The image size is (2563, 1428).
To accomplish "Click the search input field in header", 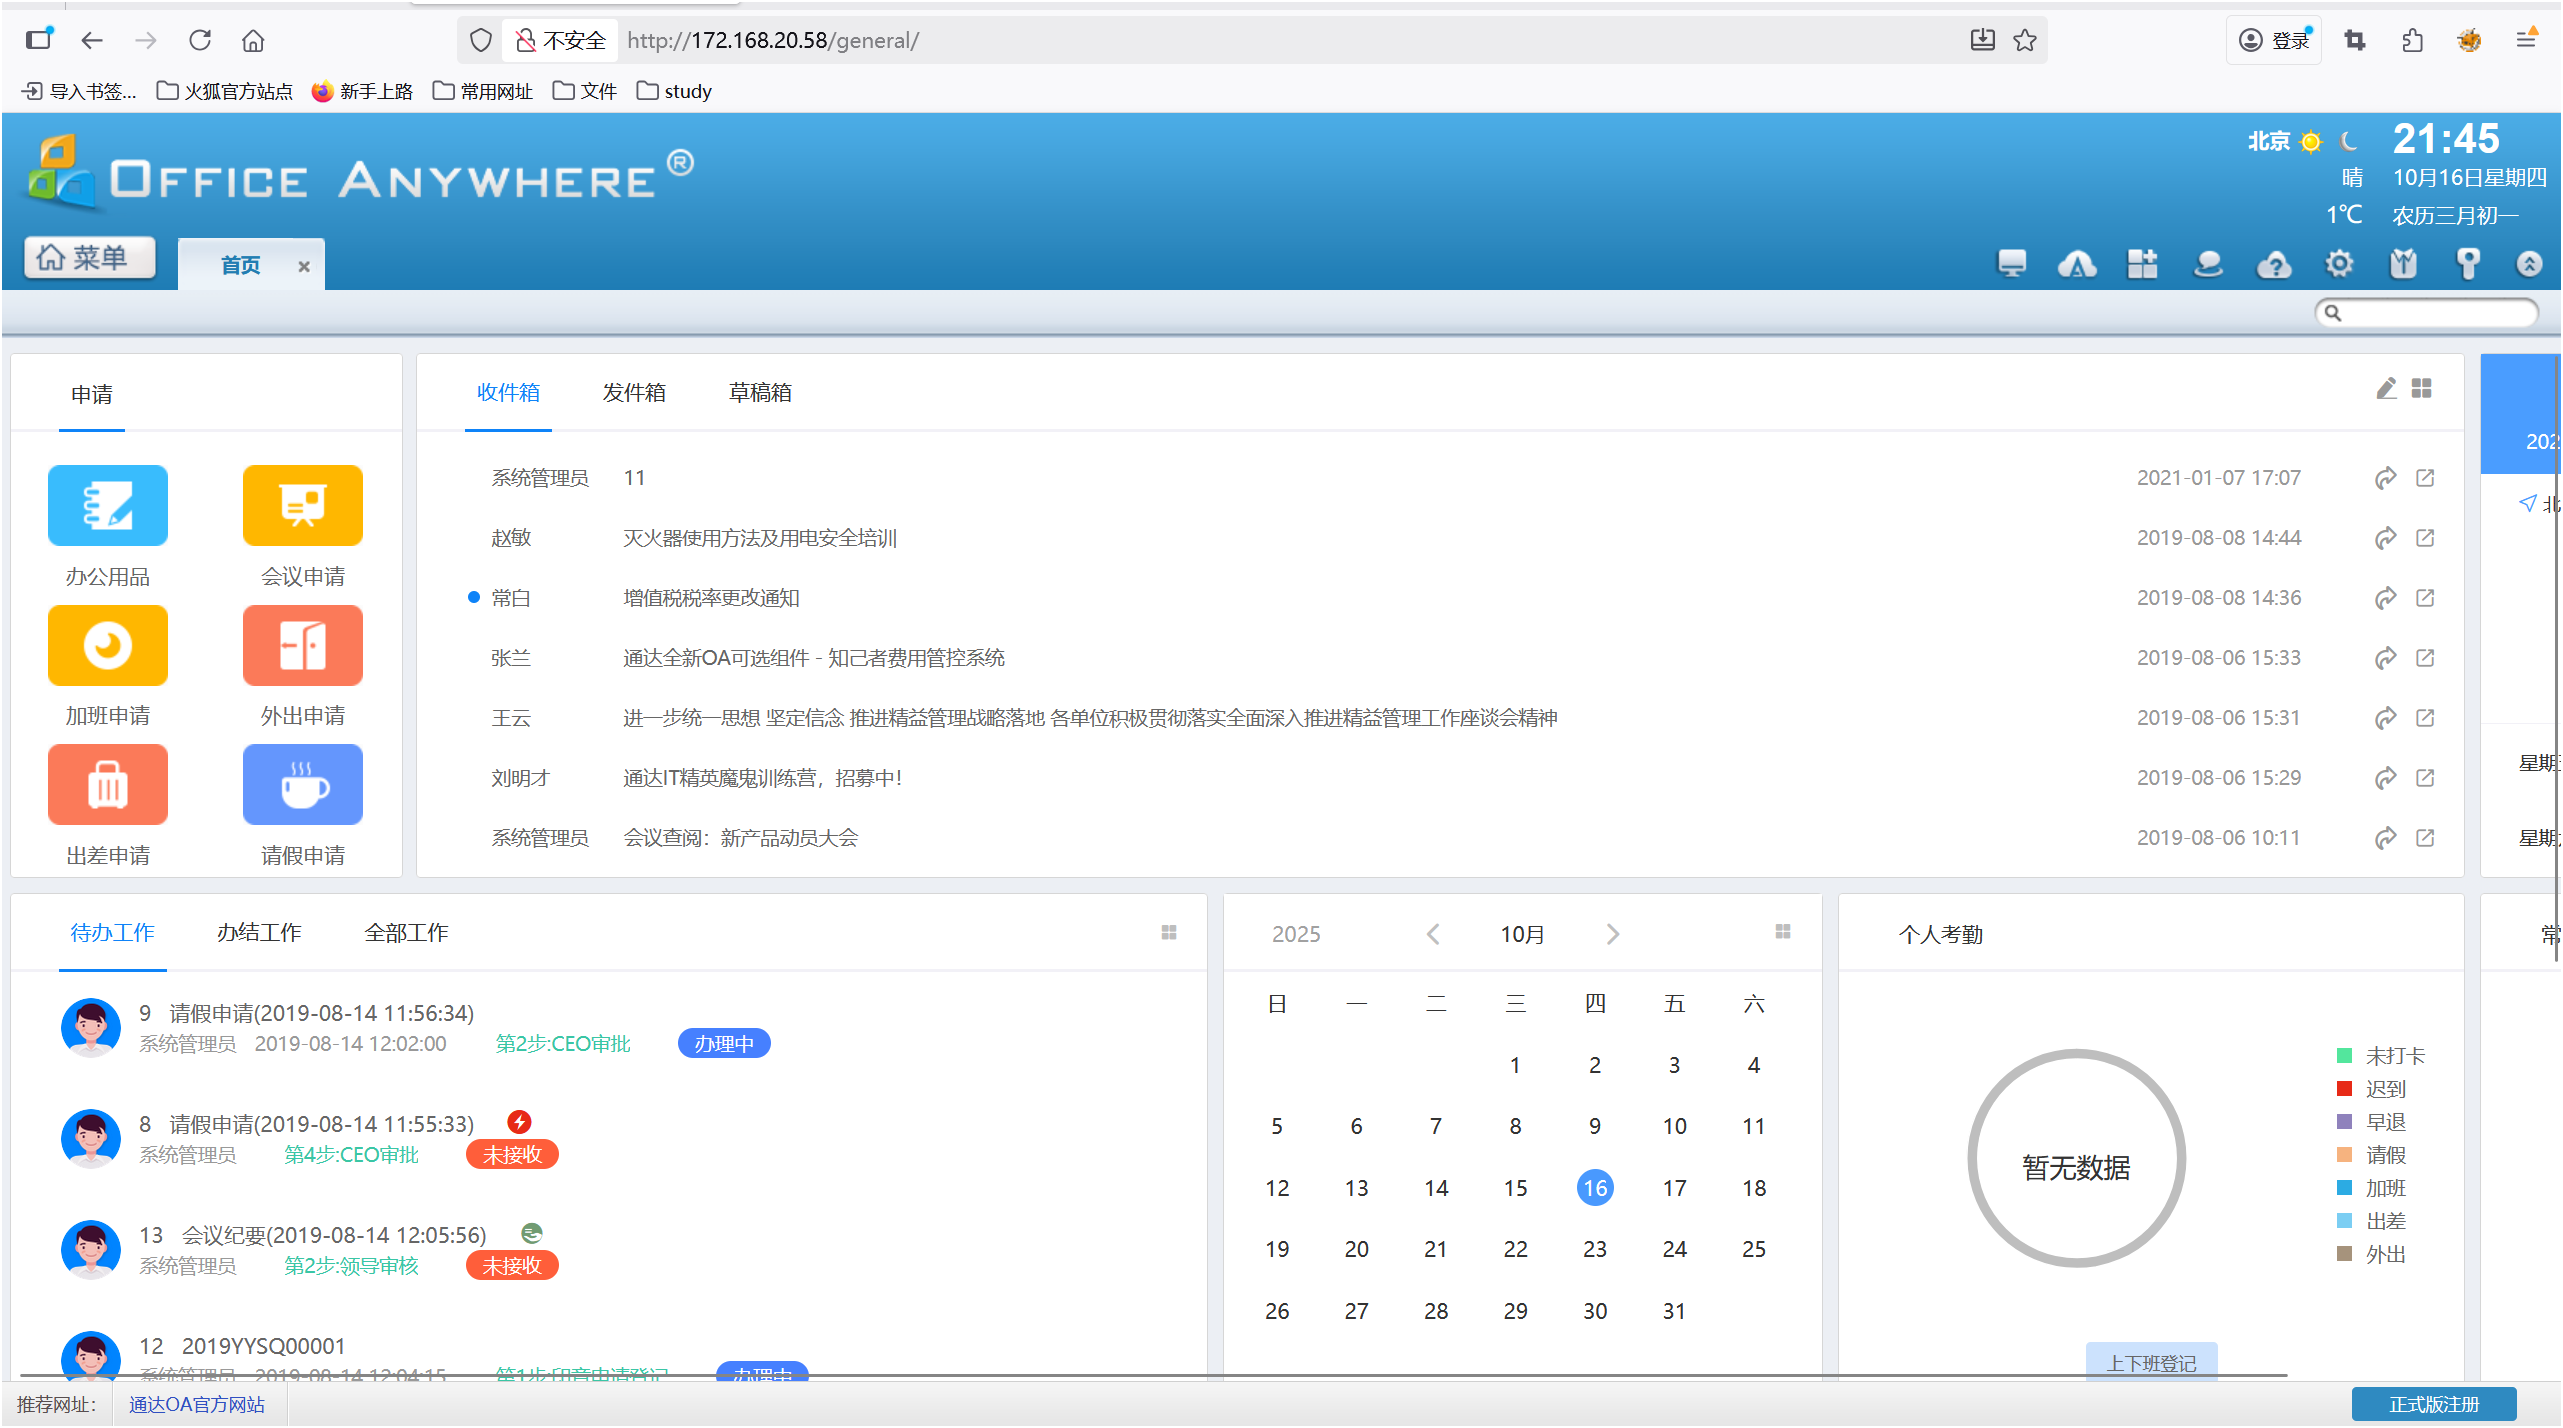I will tap(2434, 313).
